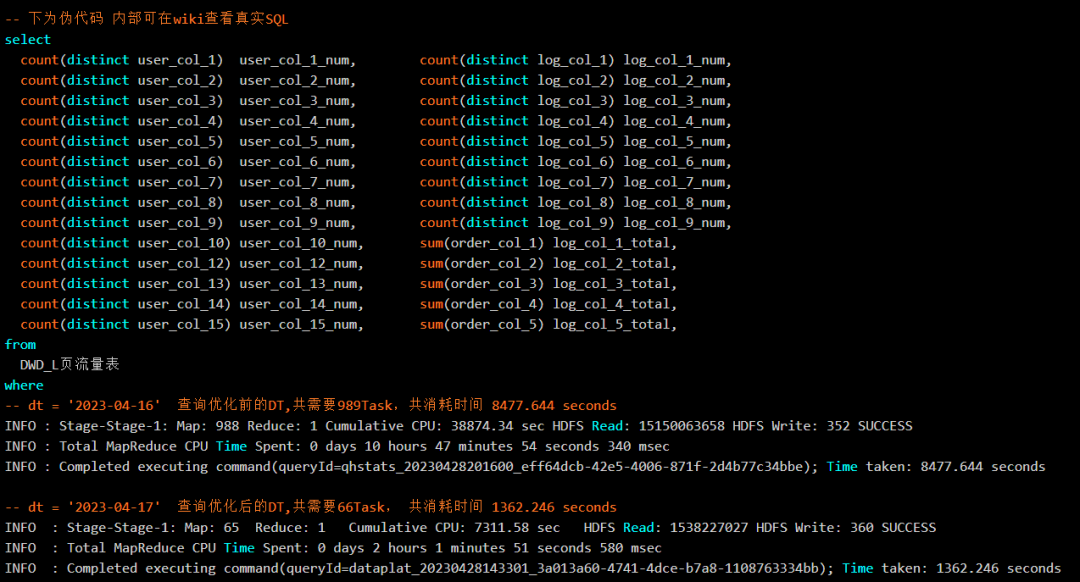Screen dimensions: 1080x582
Task: Click the HDFS Read value "1538227027"
Action: (709, 528)
